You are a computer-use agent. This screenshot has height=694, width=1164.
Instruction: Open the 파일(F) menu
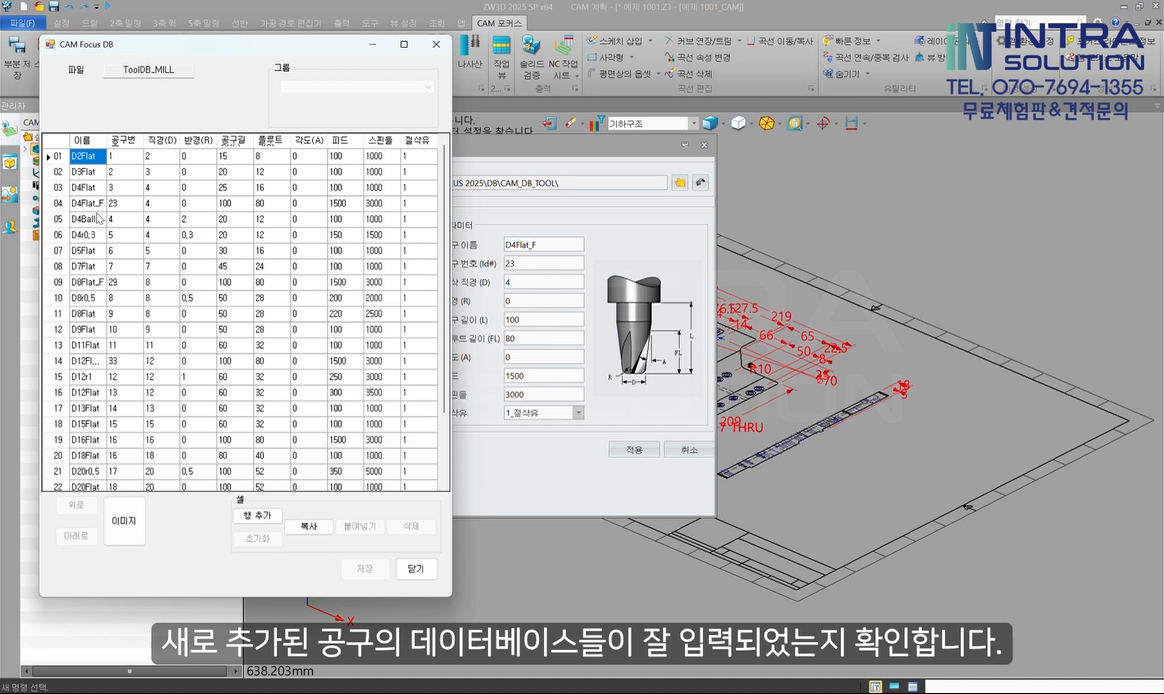point(22,23)
